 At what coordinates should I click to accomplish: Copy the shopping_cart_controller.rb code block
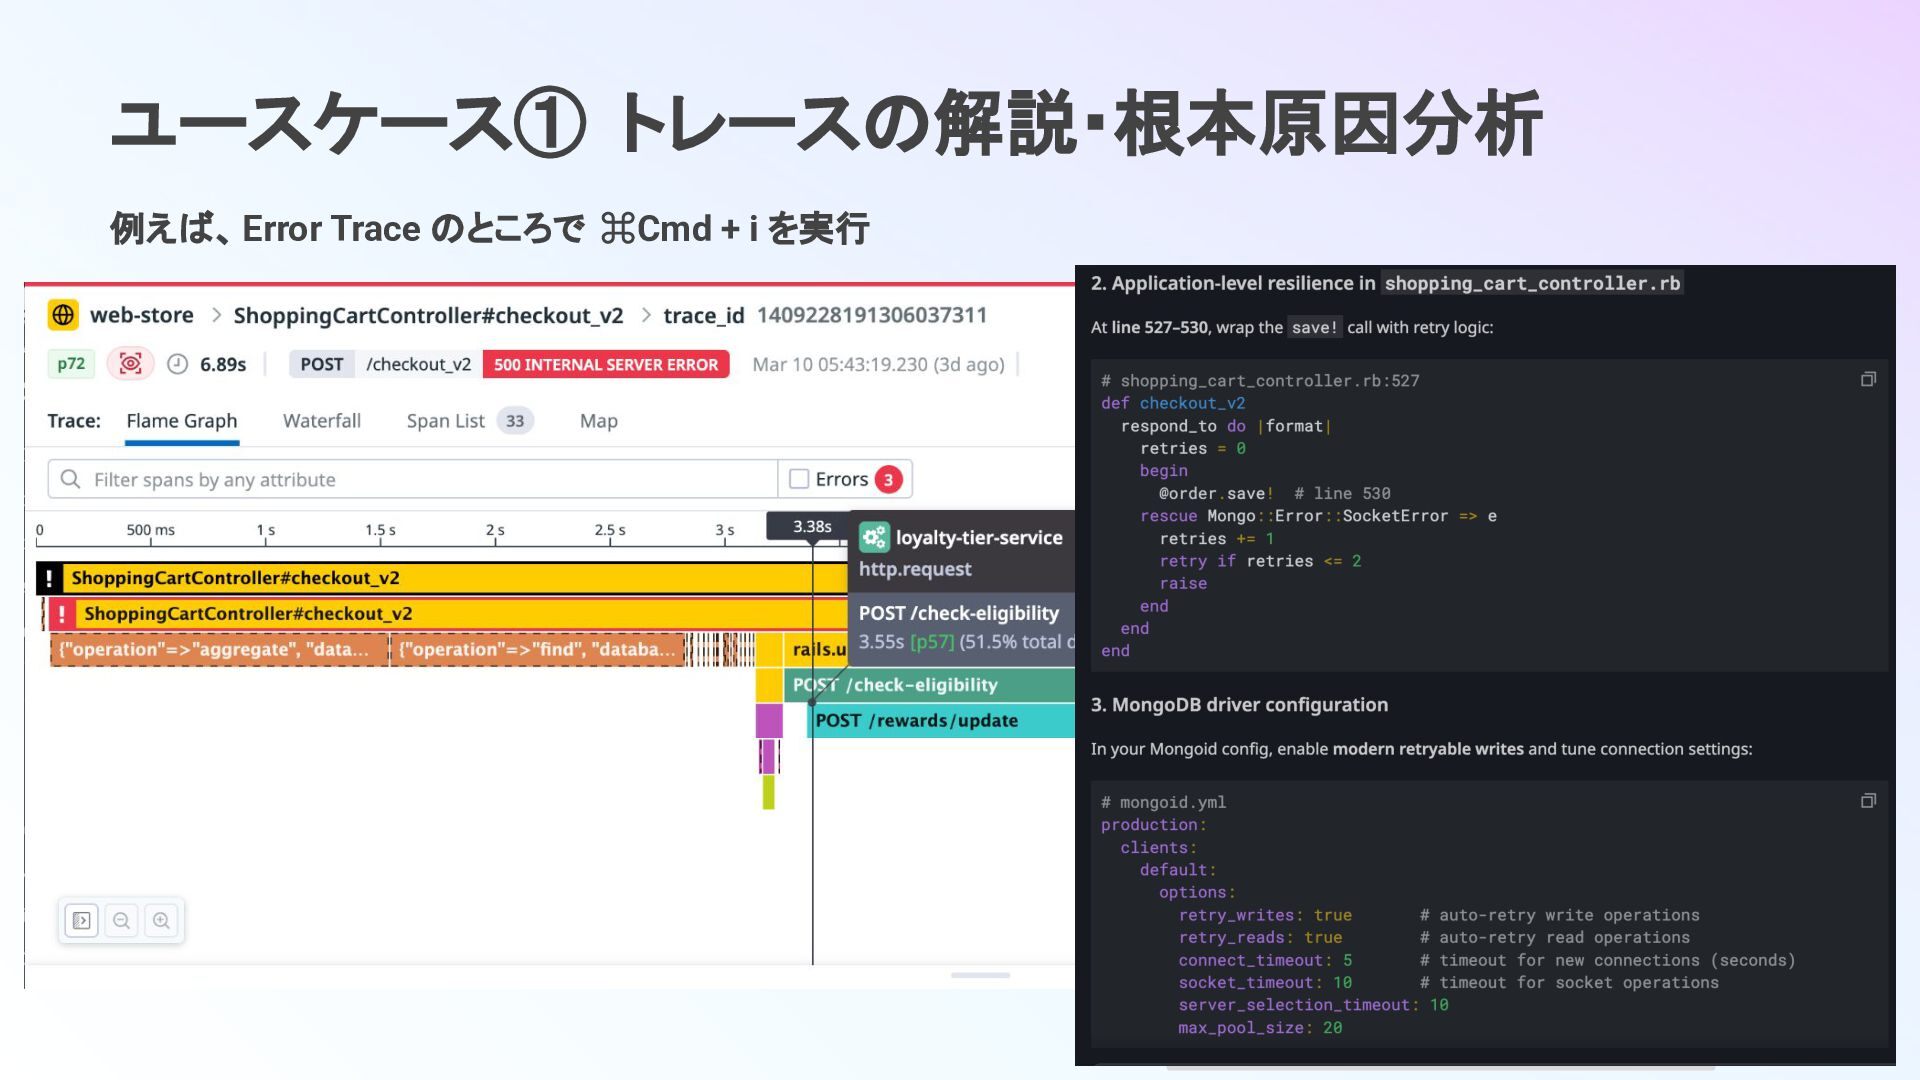pos(1867,380)
